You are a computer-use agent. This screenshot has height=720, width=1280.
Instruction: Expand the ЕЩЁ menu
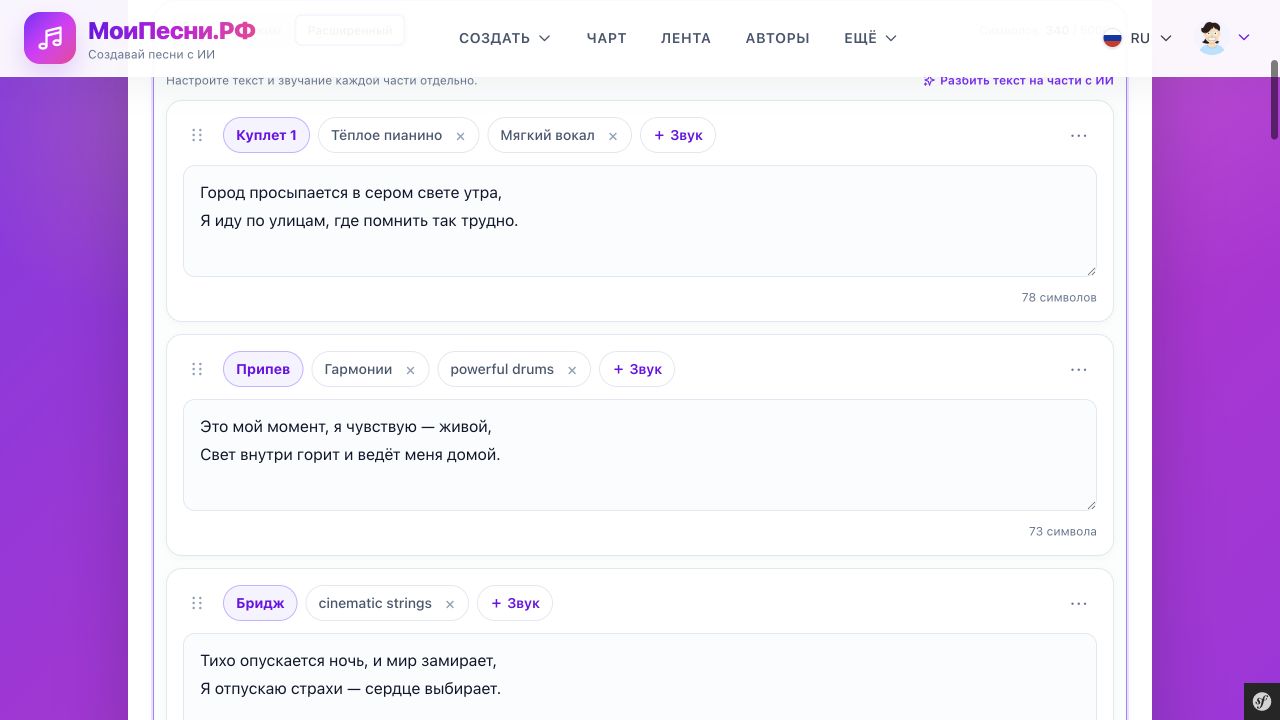click(870, 38)
